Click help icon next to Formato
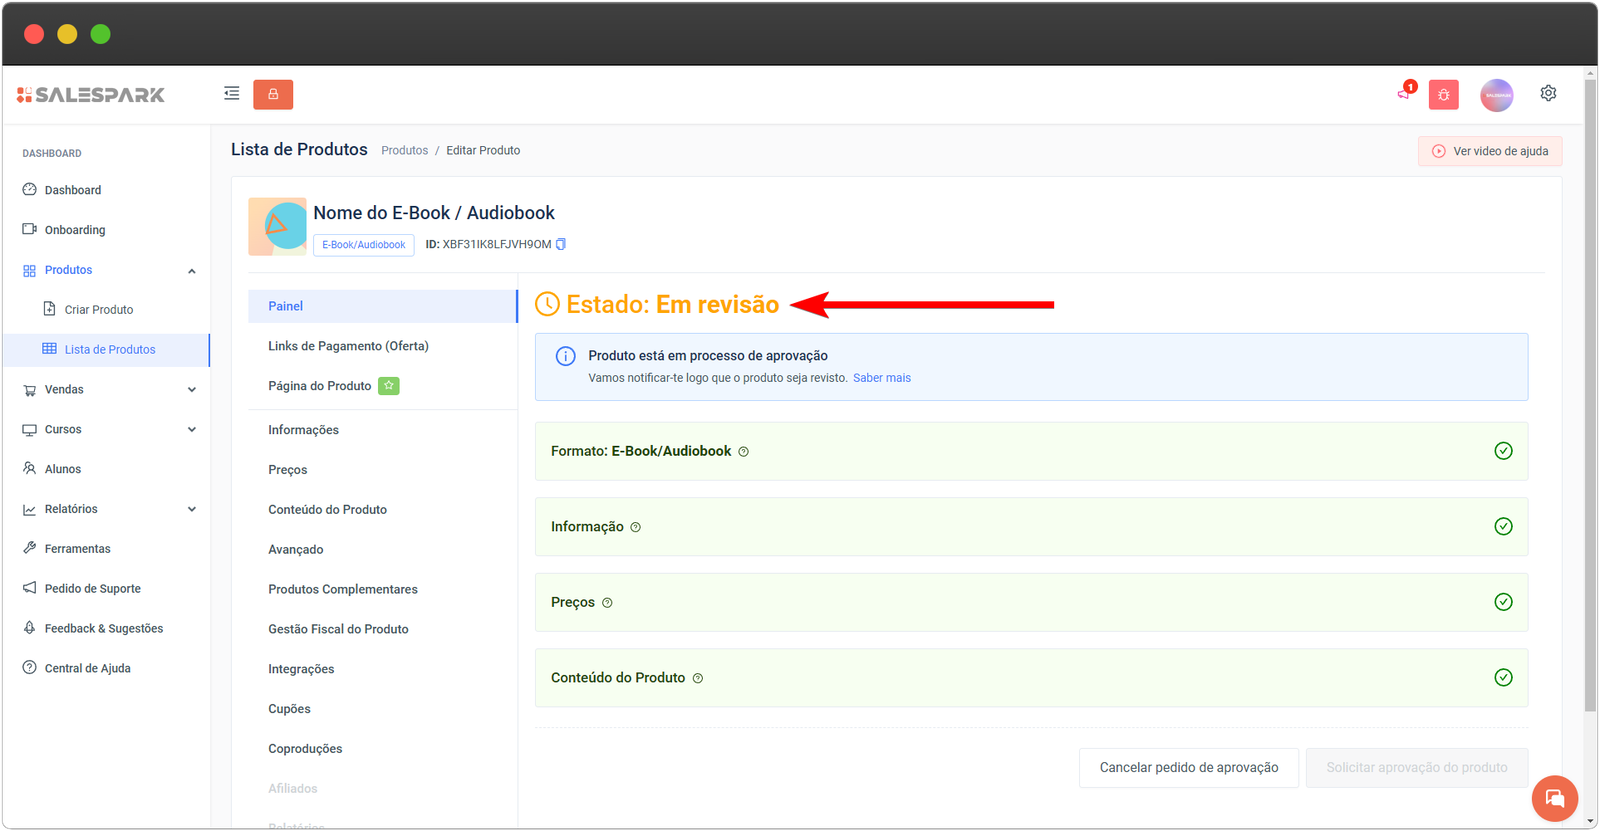Image resolution: width=1600 pixels, height=831 pixels. click(x=743, y=452)
